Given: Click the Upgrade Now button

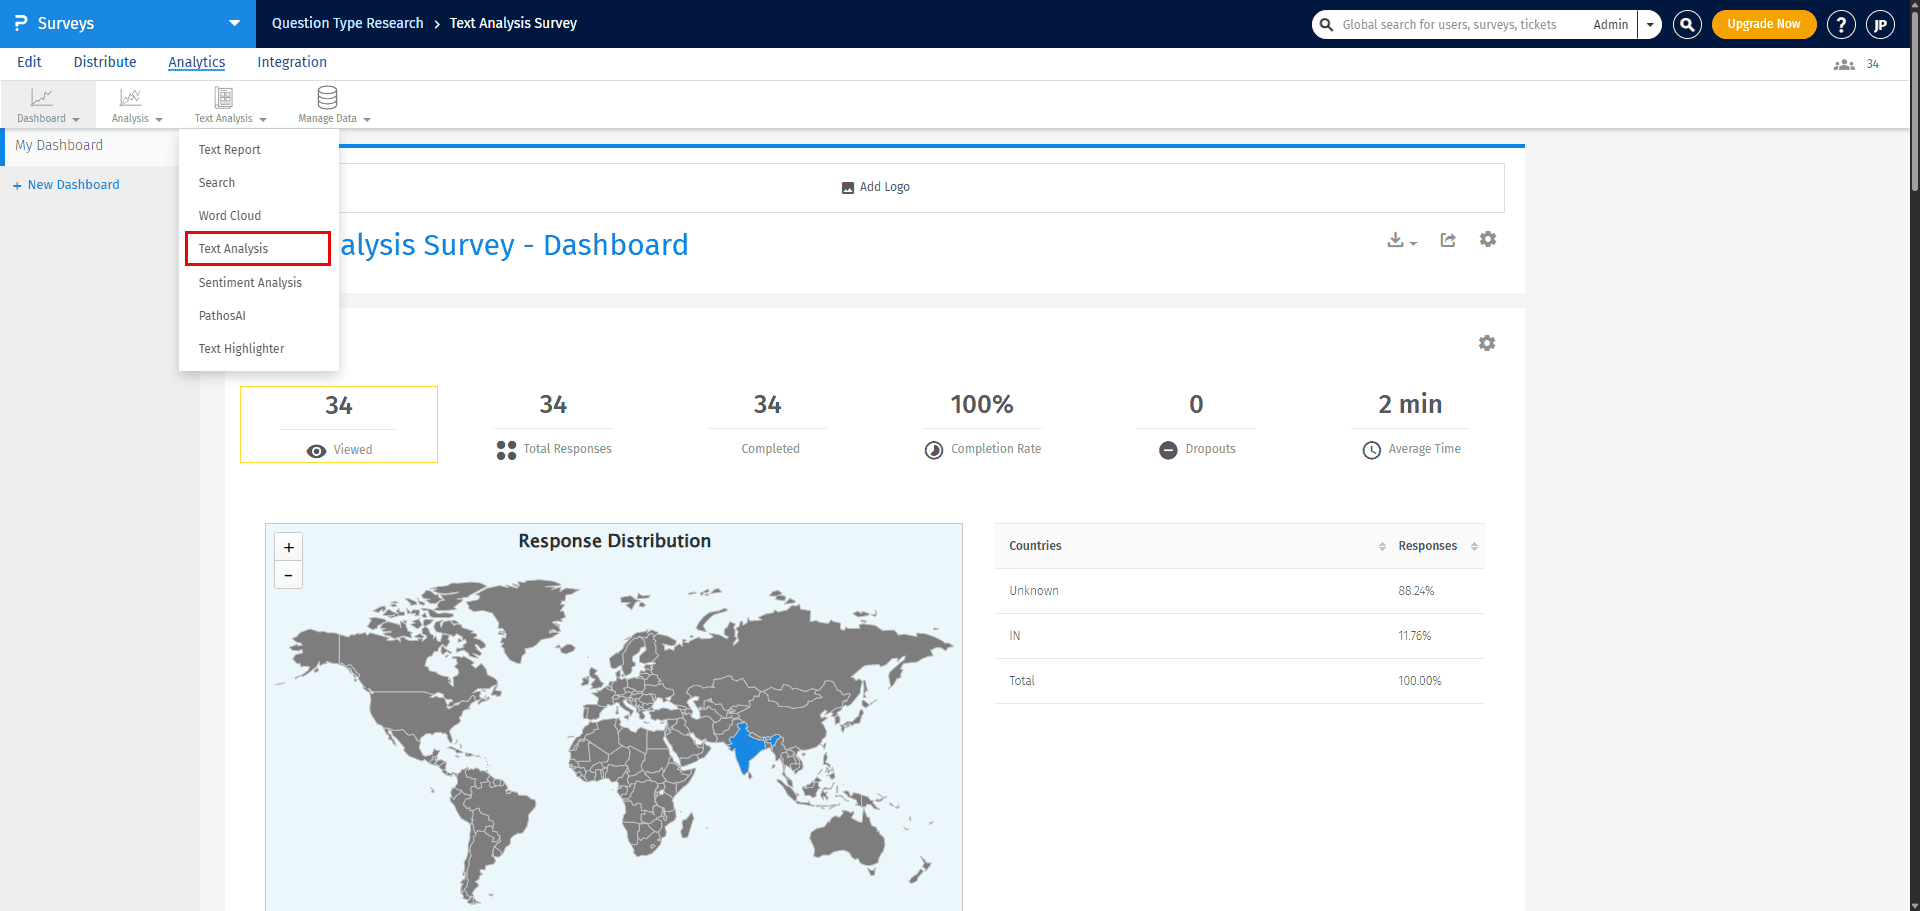Looking at the screenshot, I should click(x=1763, y=24).
